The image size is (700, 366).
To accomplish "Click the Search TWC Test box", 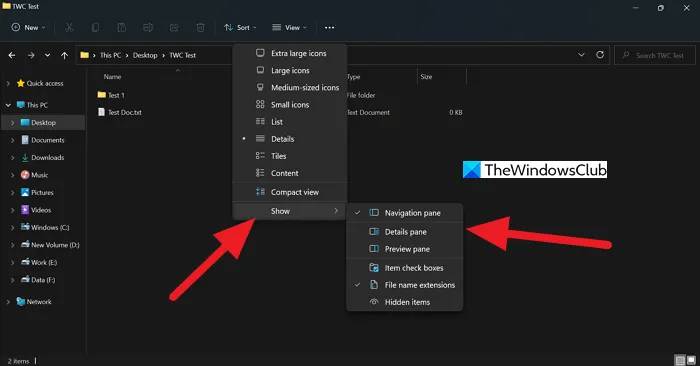I will tap(655, 55).
